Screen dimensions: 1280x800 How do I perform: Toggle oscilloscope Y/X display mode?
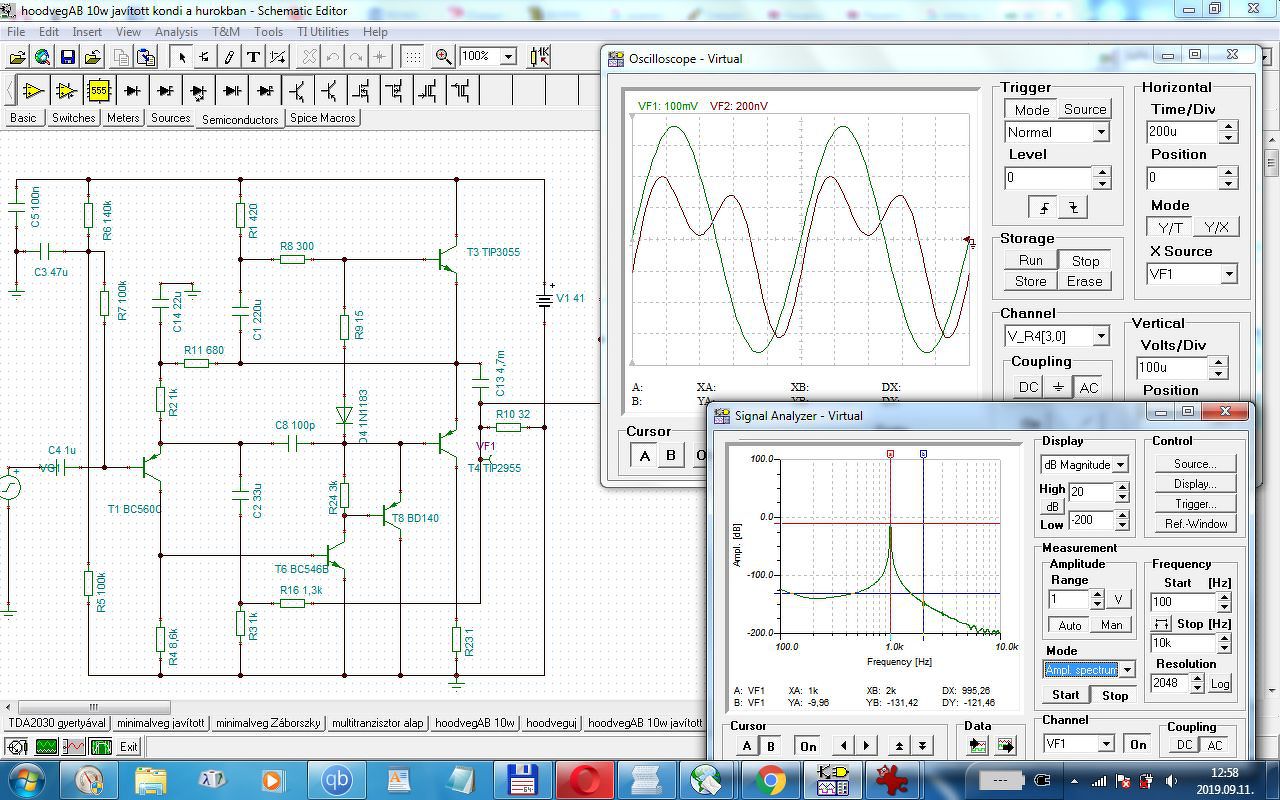[1216, 227]
